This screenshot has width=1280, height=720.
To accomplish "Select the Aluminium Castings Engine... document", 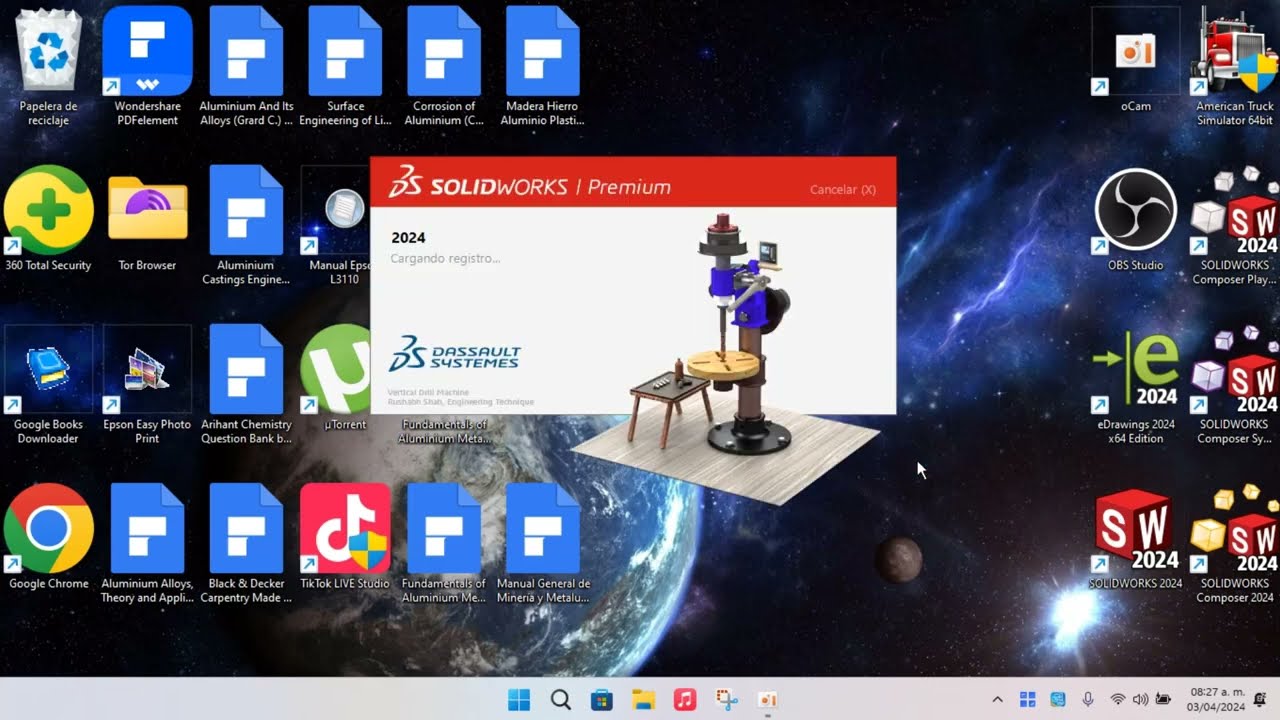I will (246, 226).
